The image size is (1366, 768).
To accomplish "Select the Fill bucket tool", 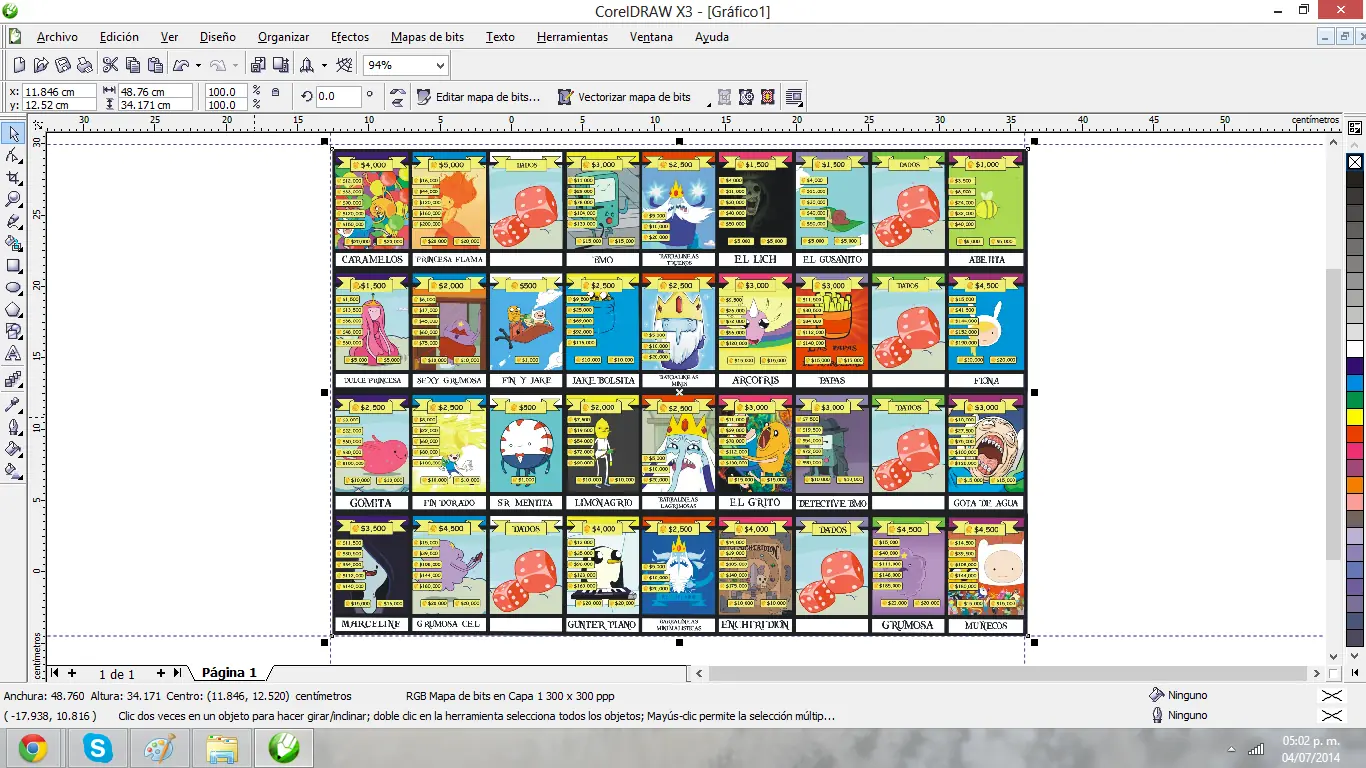I will (14, 448).
